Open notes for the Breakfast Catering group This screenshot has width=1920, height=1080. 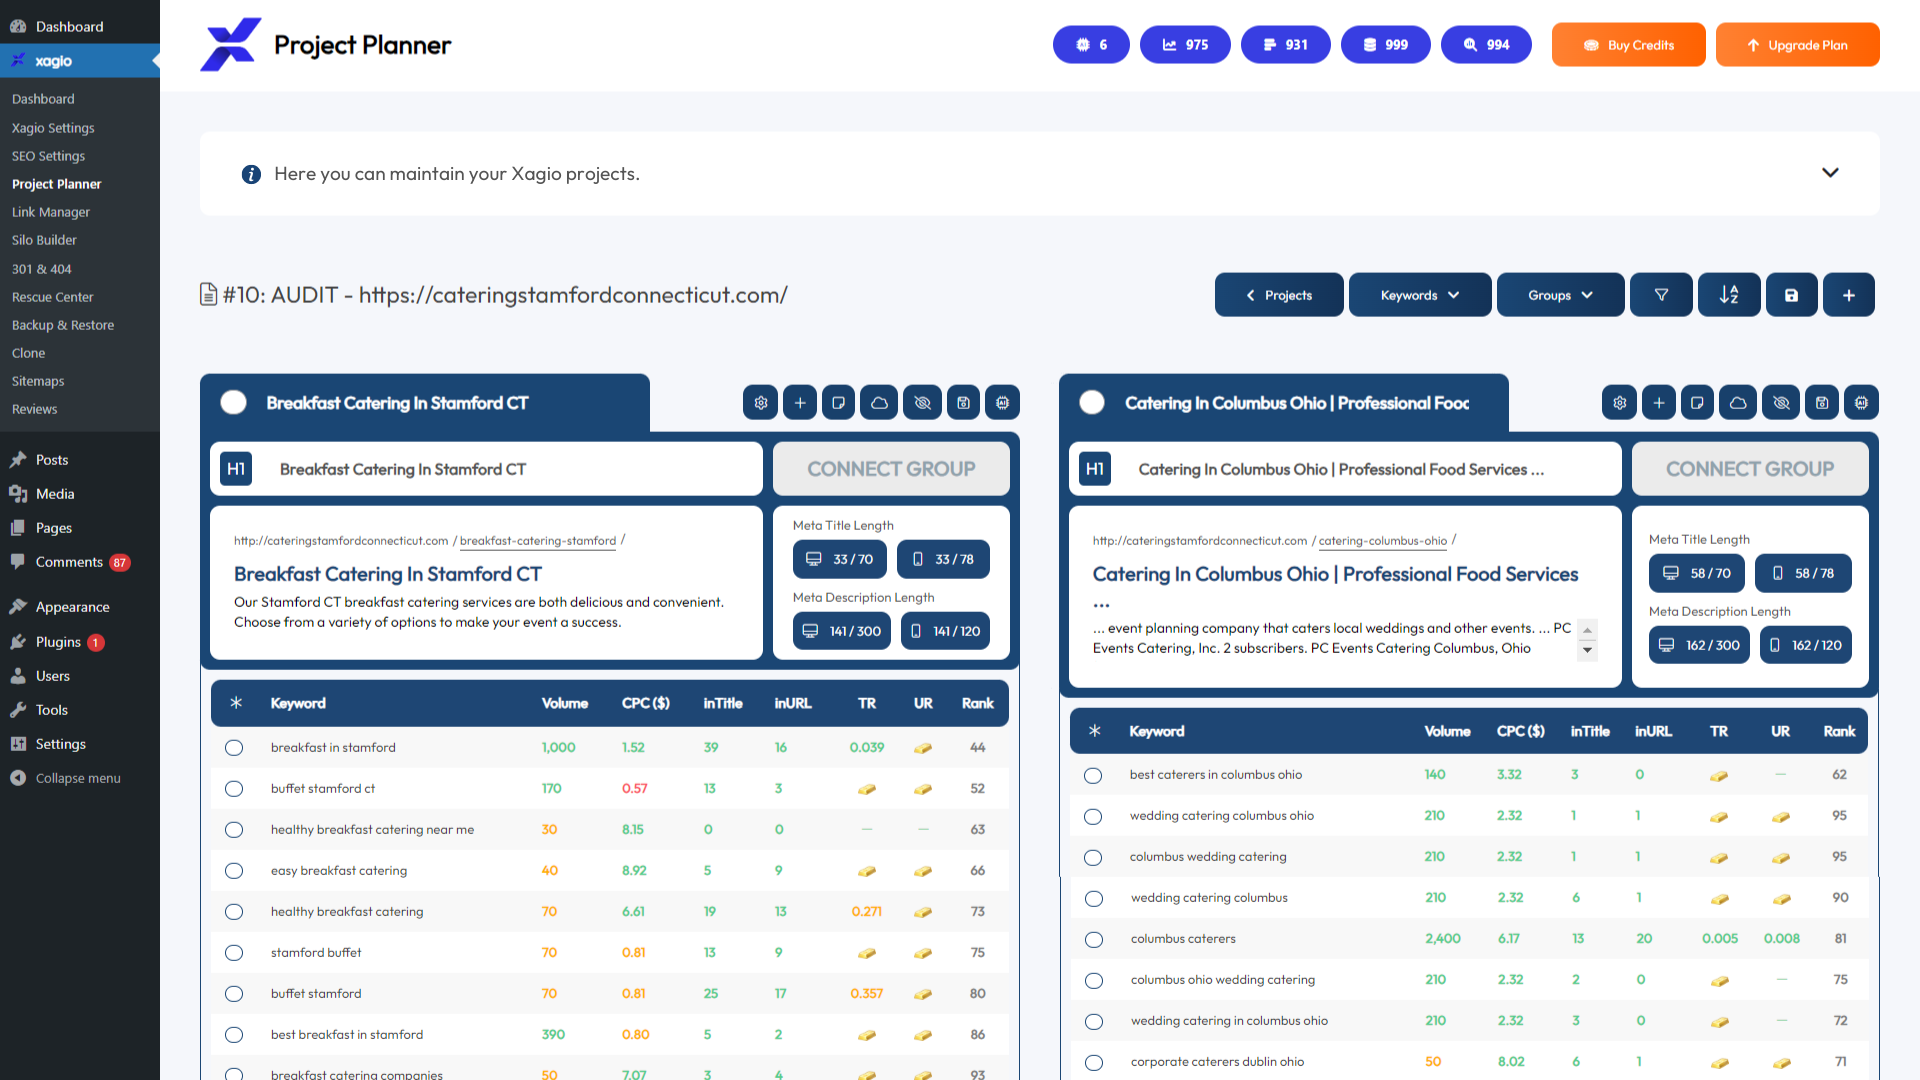coord(838,402)
